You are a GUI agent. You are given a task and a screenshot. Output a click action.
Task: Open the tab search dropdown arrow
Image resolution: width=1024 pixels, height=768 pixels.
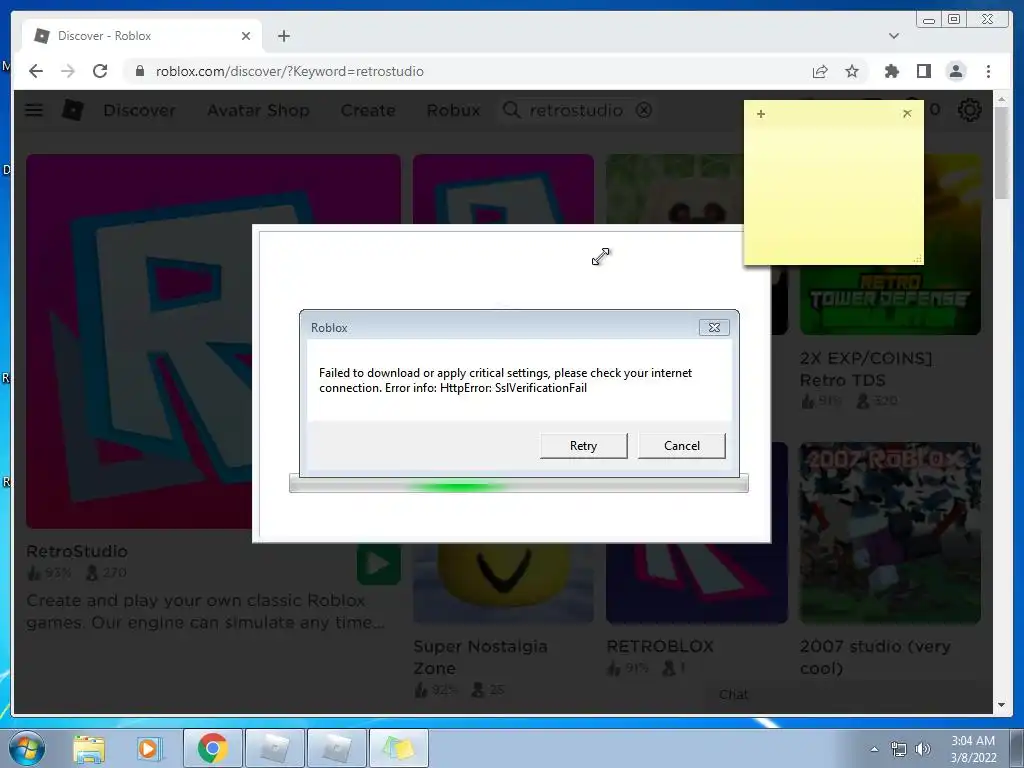coord(894,36)
